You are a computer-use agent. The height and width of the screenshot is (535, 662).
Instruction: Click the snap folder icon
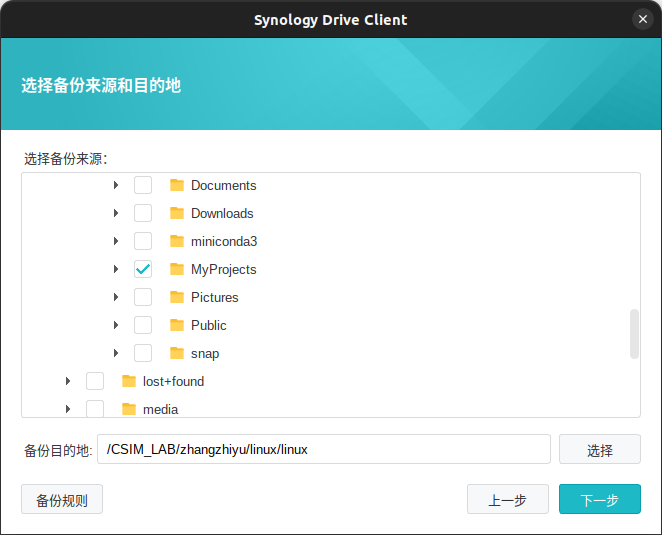point(177,353)
